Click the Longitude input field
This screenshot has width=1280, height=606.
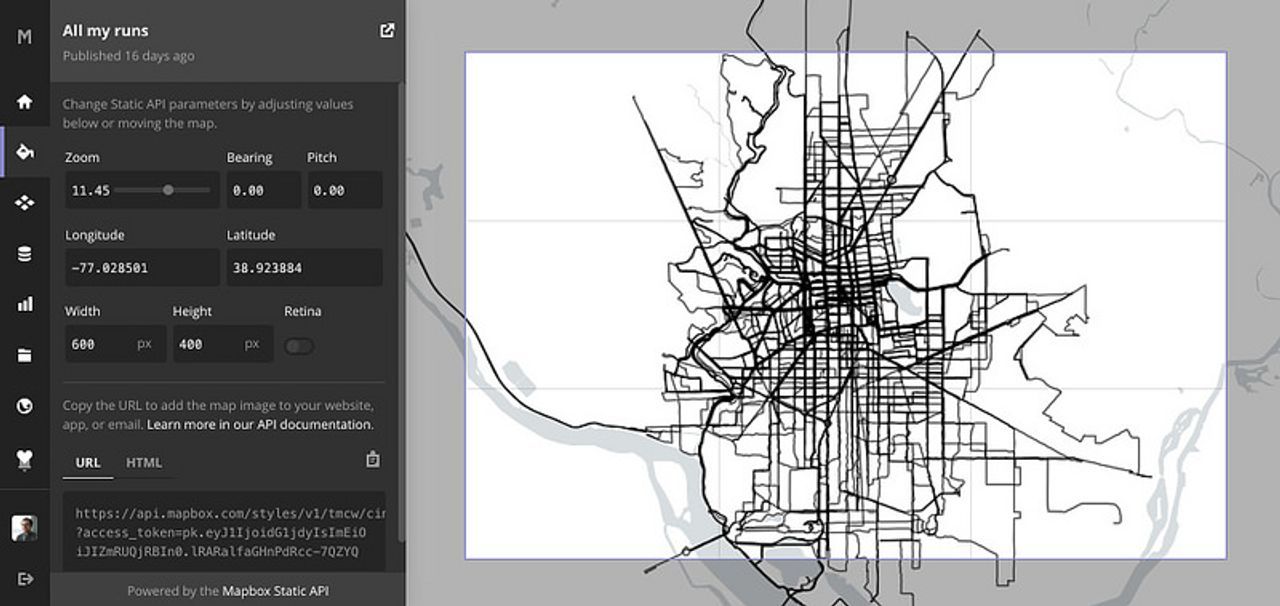coord(141,268)
